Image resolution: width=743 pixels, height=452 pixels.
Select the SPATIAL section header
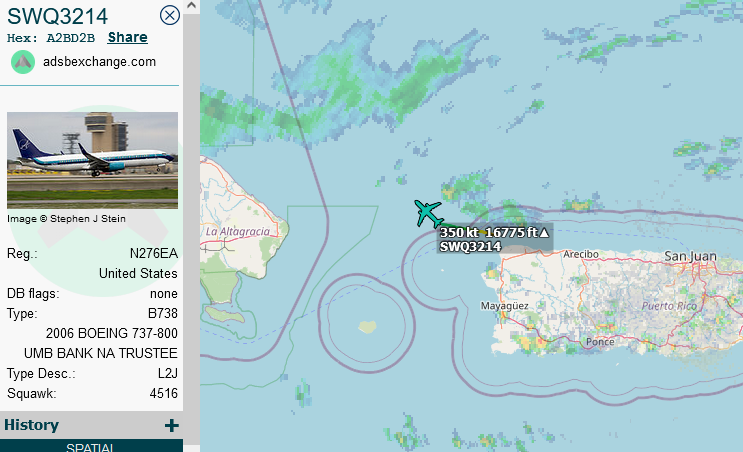click(x=90, y=447)
